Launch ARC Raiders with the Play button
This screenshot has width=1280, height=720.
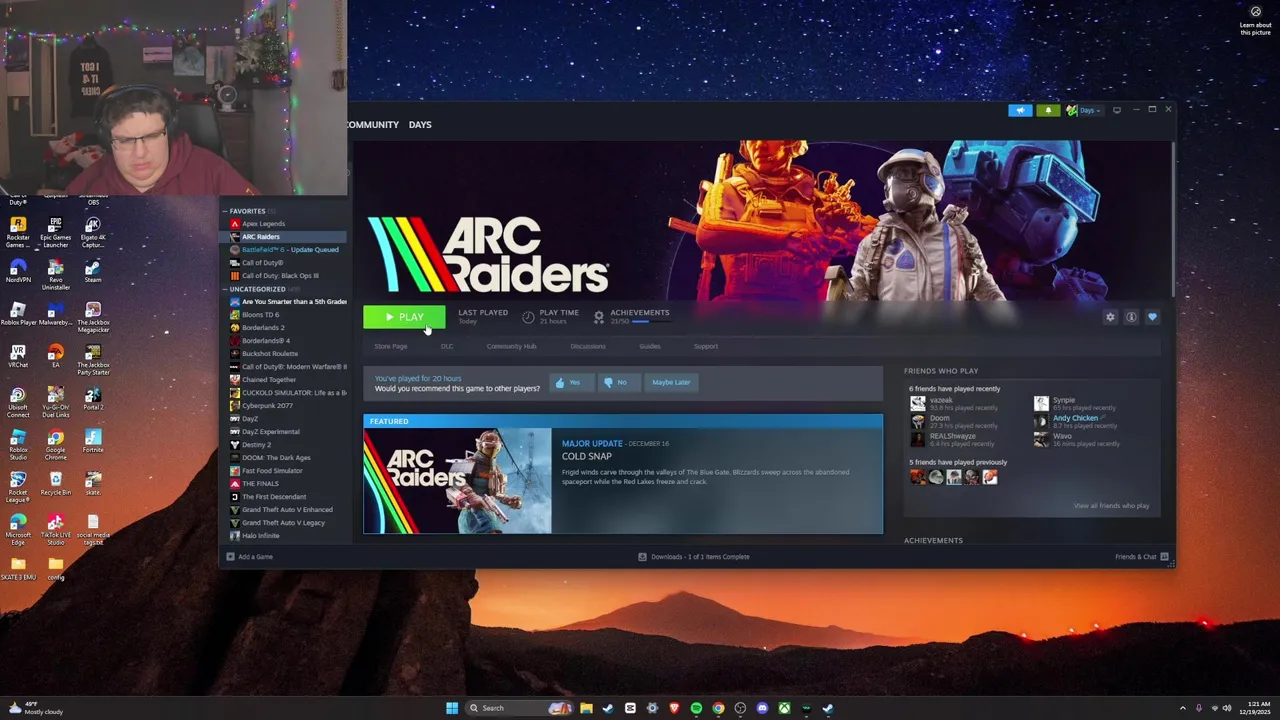click(404, 317)
